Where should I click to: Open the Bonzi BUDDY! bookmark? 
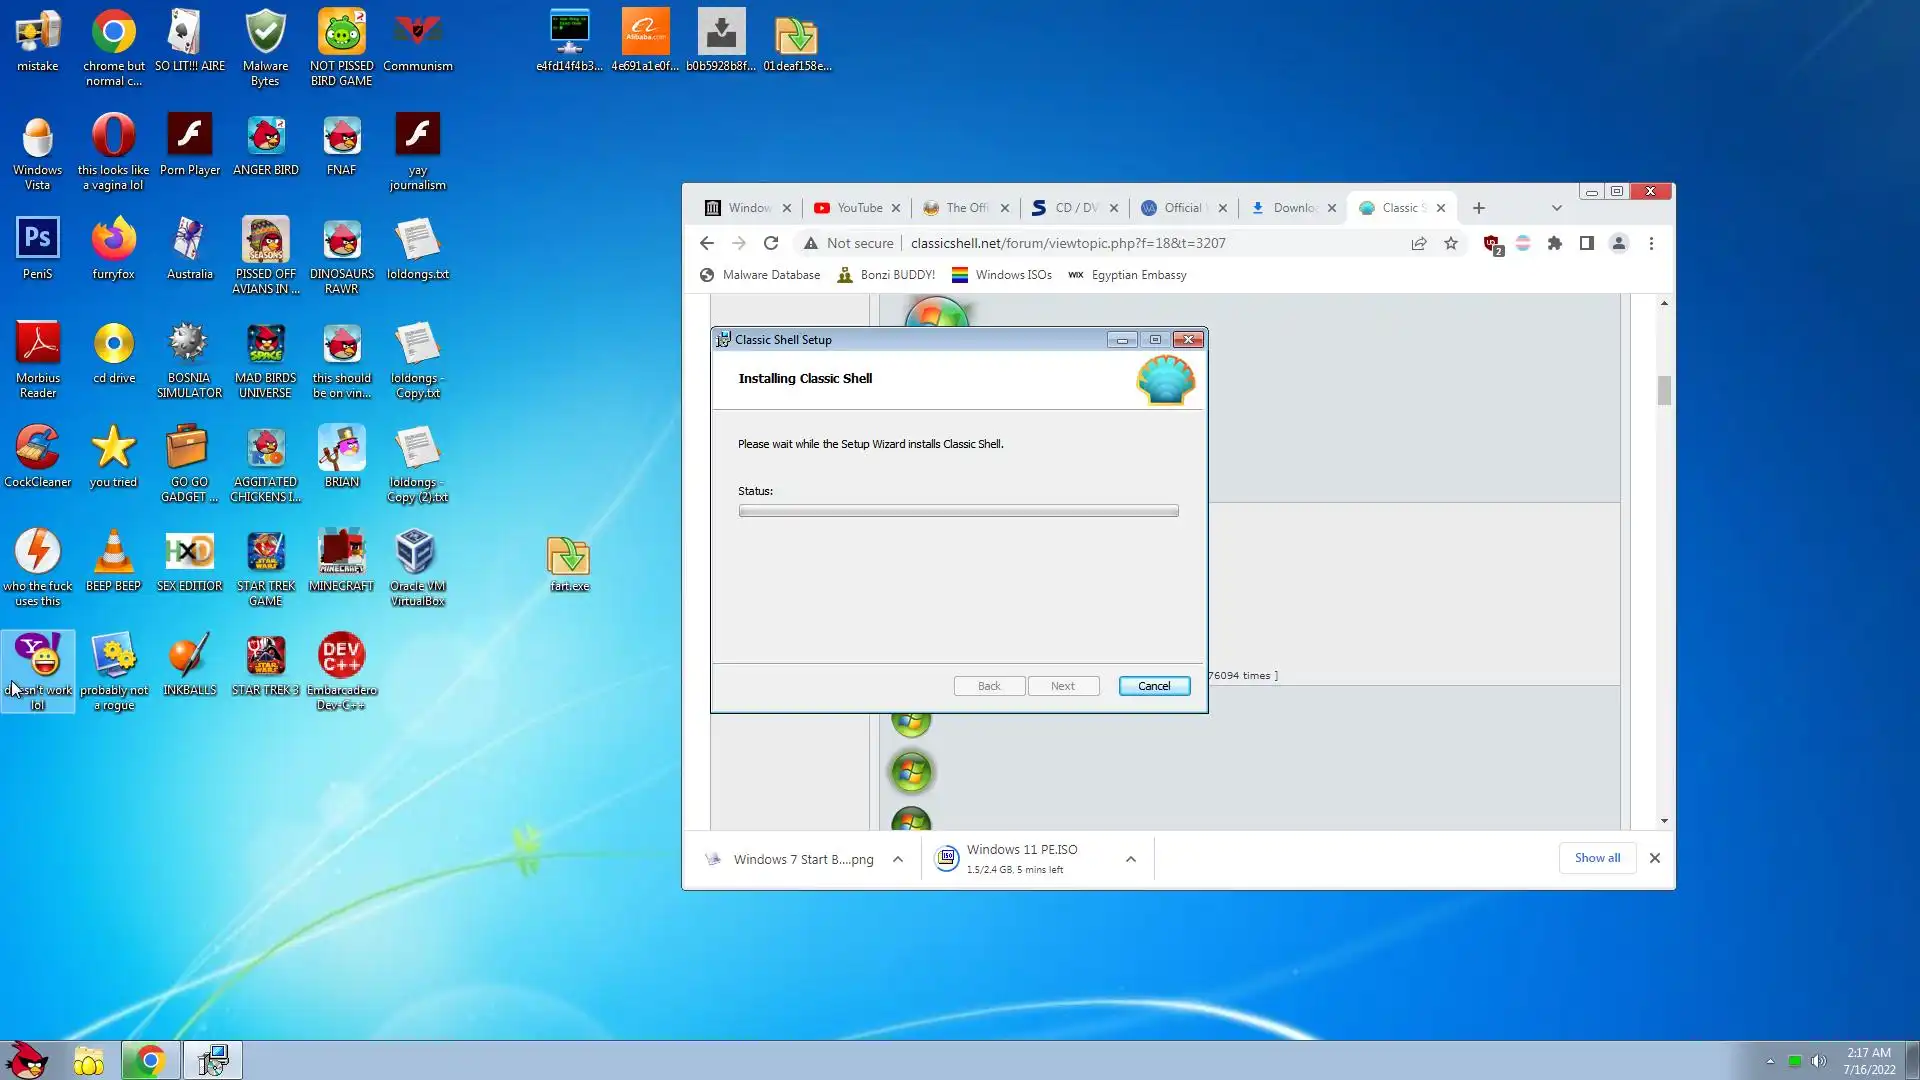tap(886, 275)
